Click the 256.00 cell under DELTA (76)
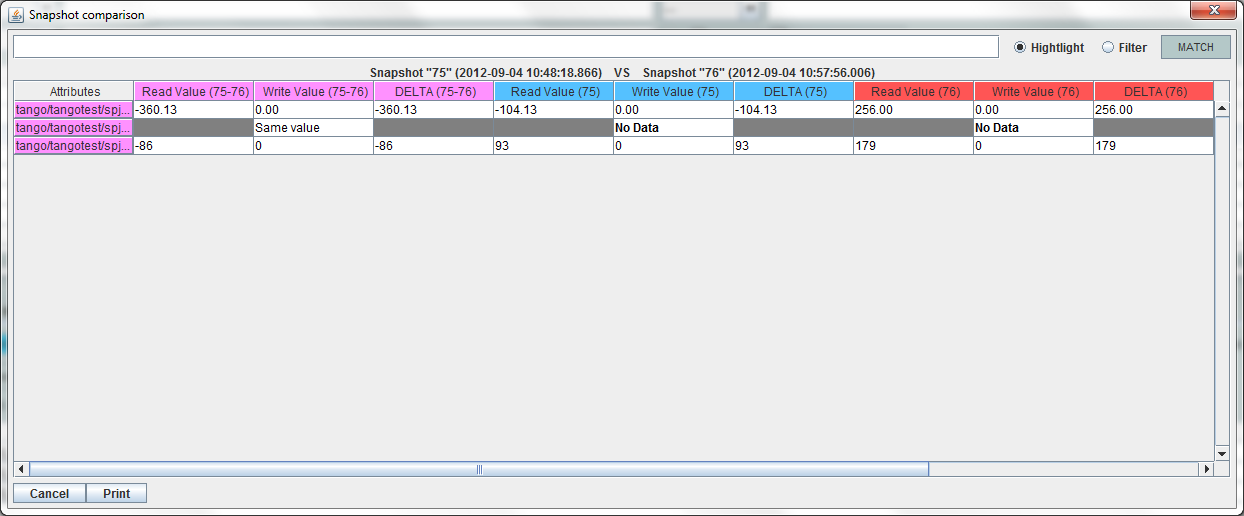The image size is (1244, 516). click(1154, 110)
